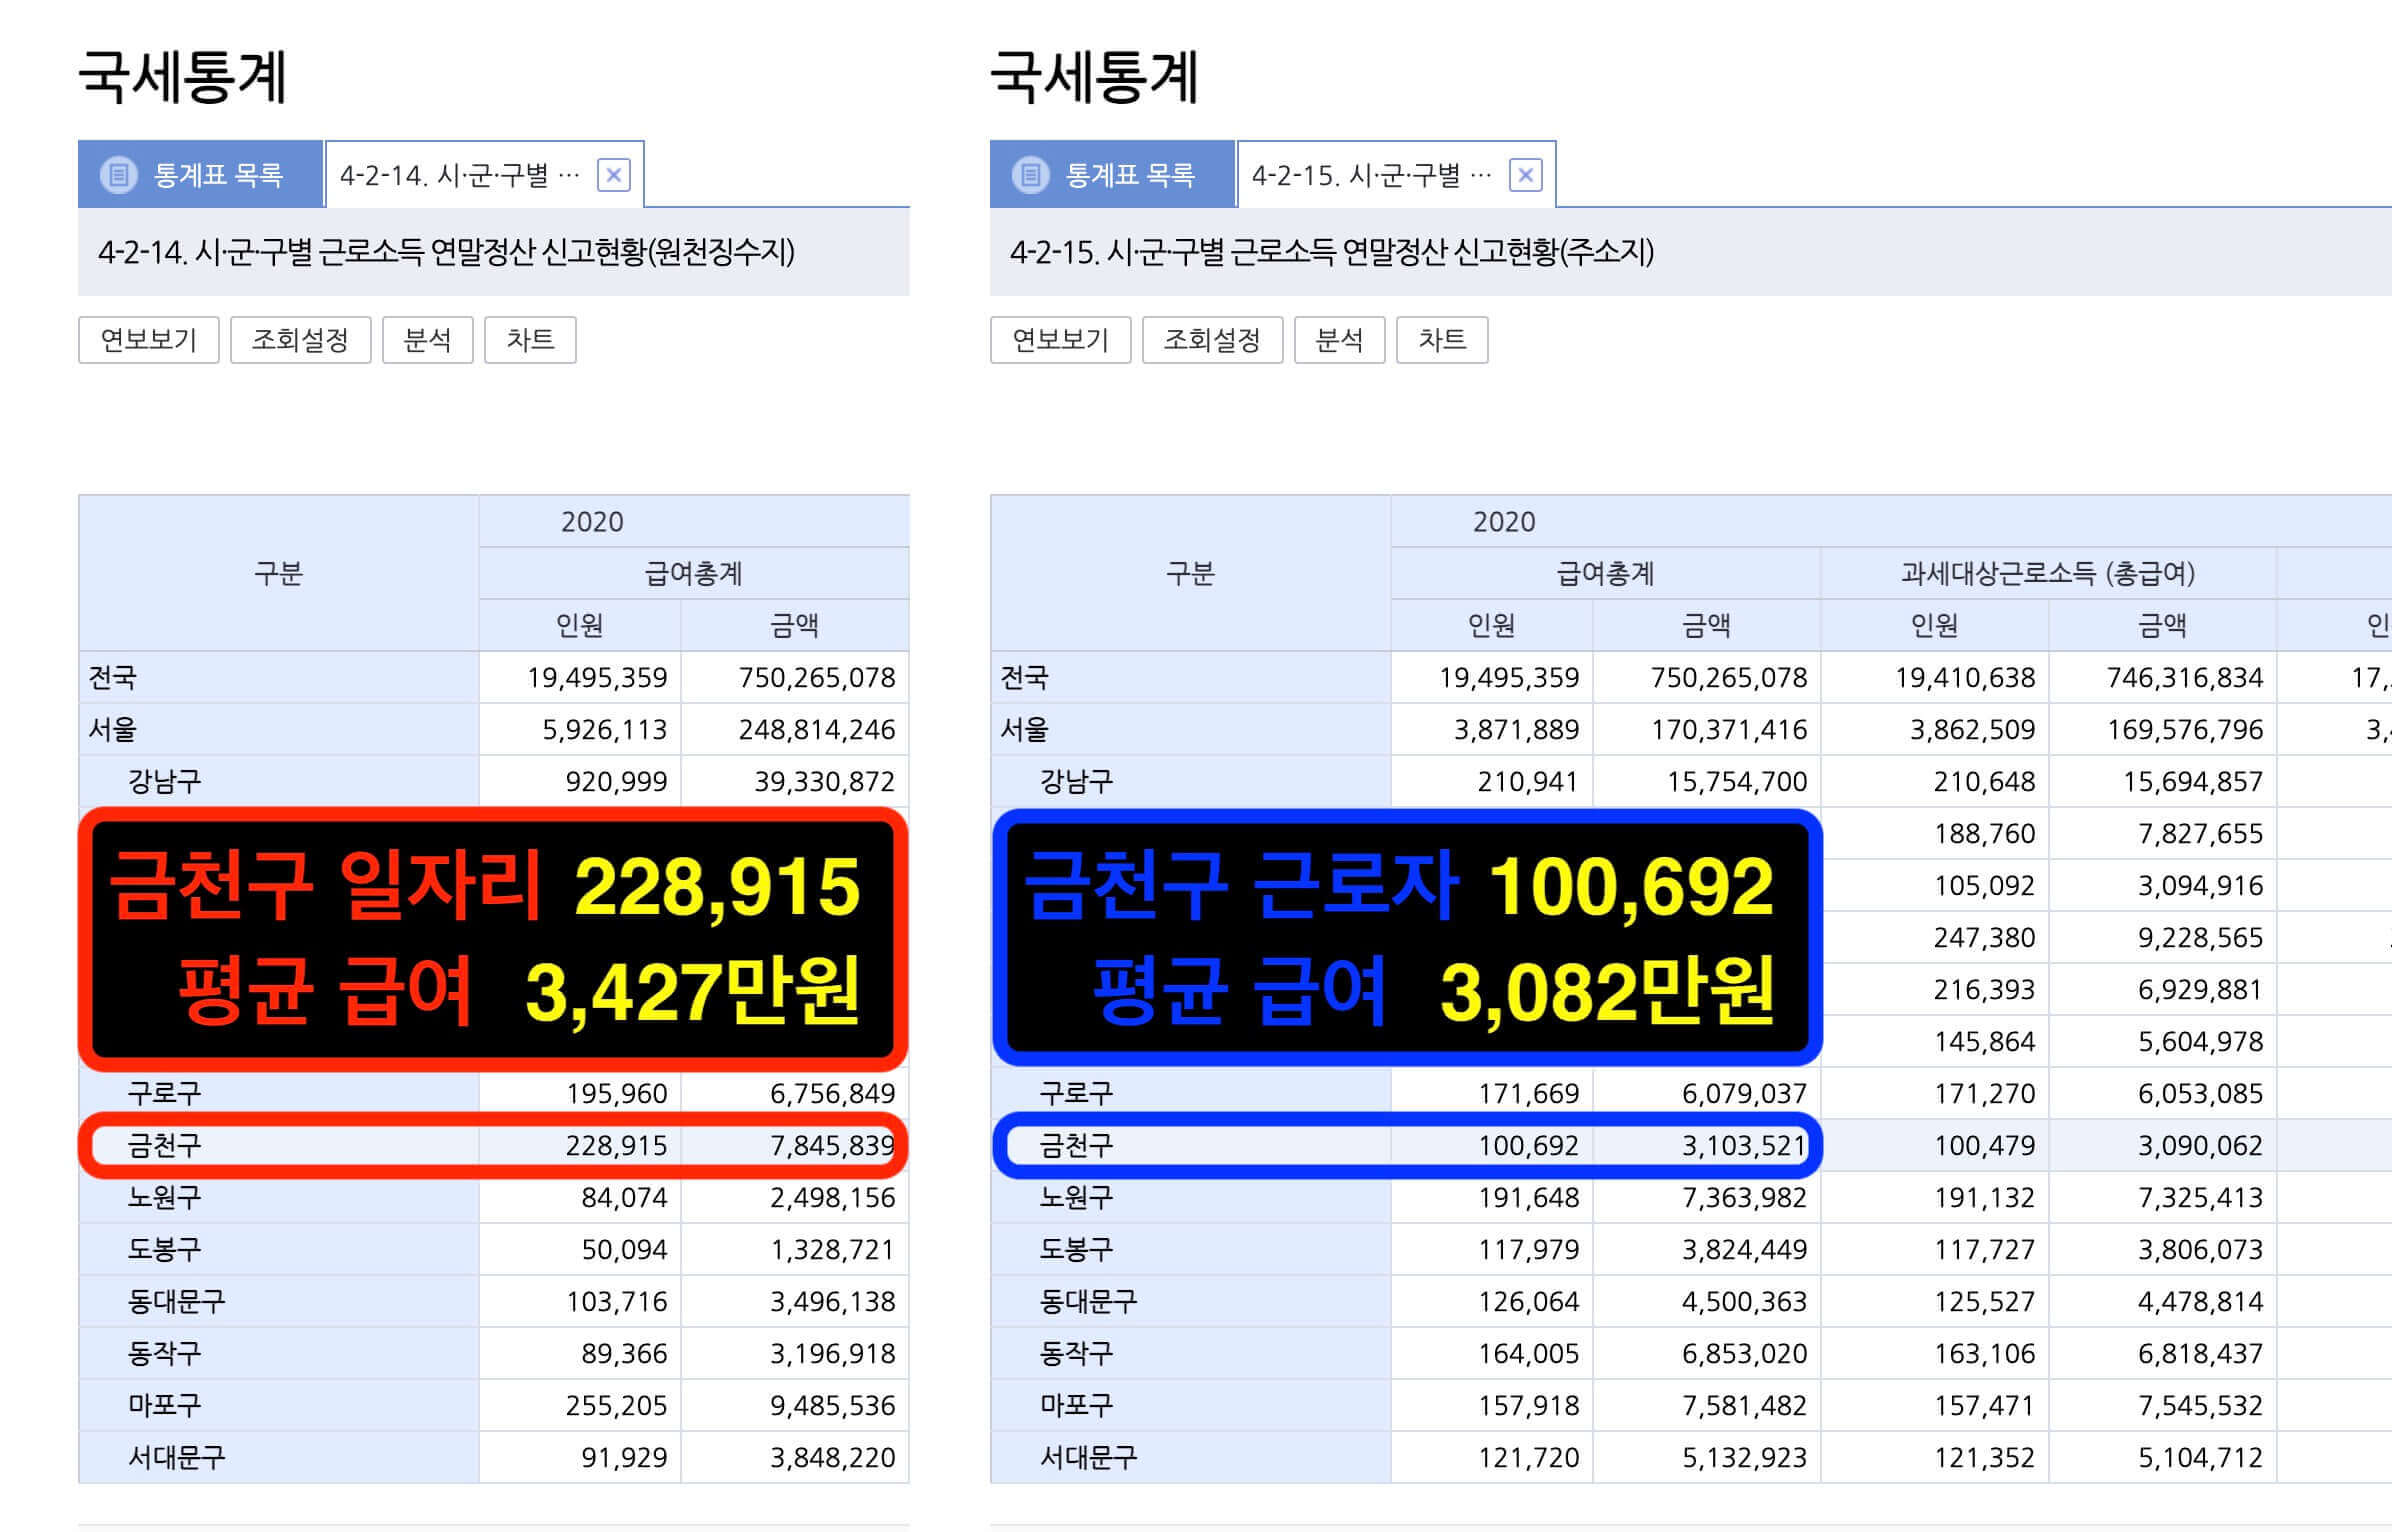Click 과세대상근로소득 (총급여) column header
This screenshot has width=2392, height=1532.
point(2047,573)
